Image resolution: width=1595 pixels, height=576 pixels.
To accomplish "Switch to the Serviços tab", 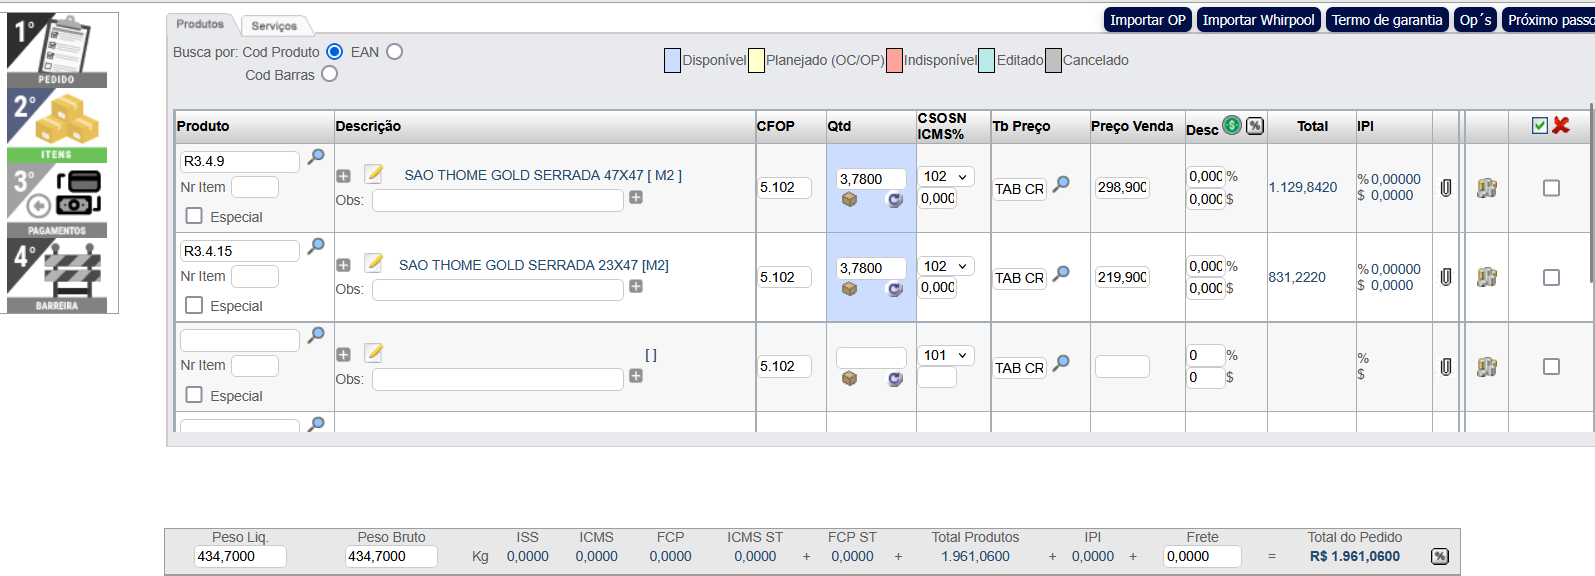I will pyautogui.click(x=274, y=25).
